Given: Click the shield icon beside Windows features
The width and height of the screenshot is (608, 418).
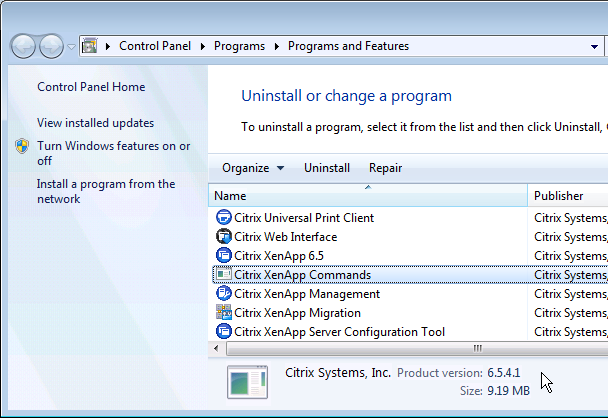Looking at the screenshot, I should pyautogui.click(x=22, y=146).
